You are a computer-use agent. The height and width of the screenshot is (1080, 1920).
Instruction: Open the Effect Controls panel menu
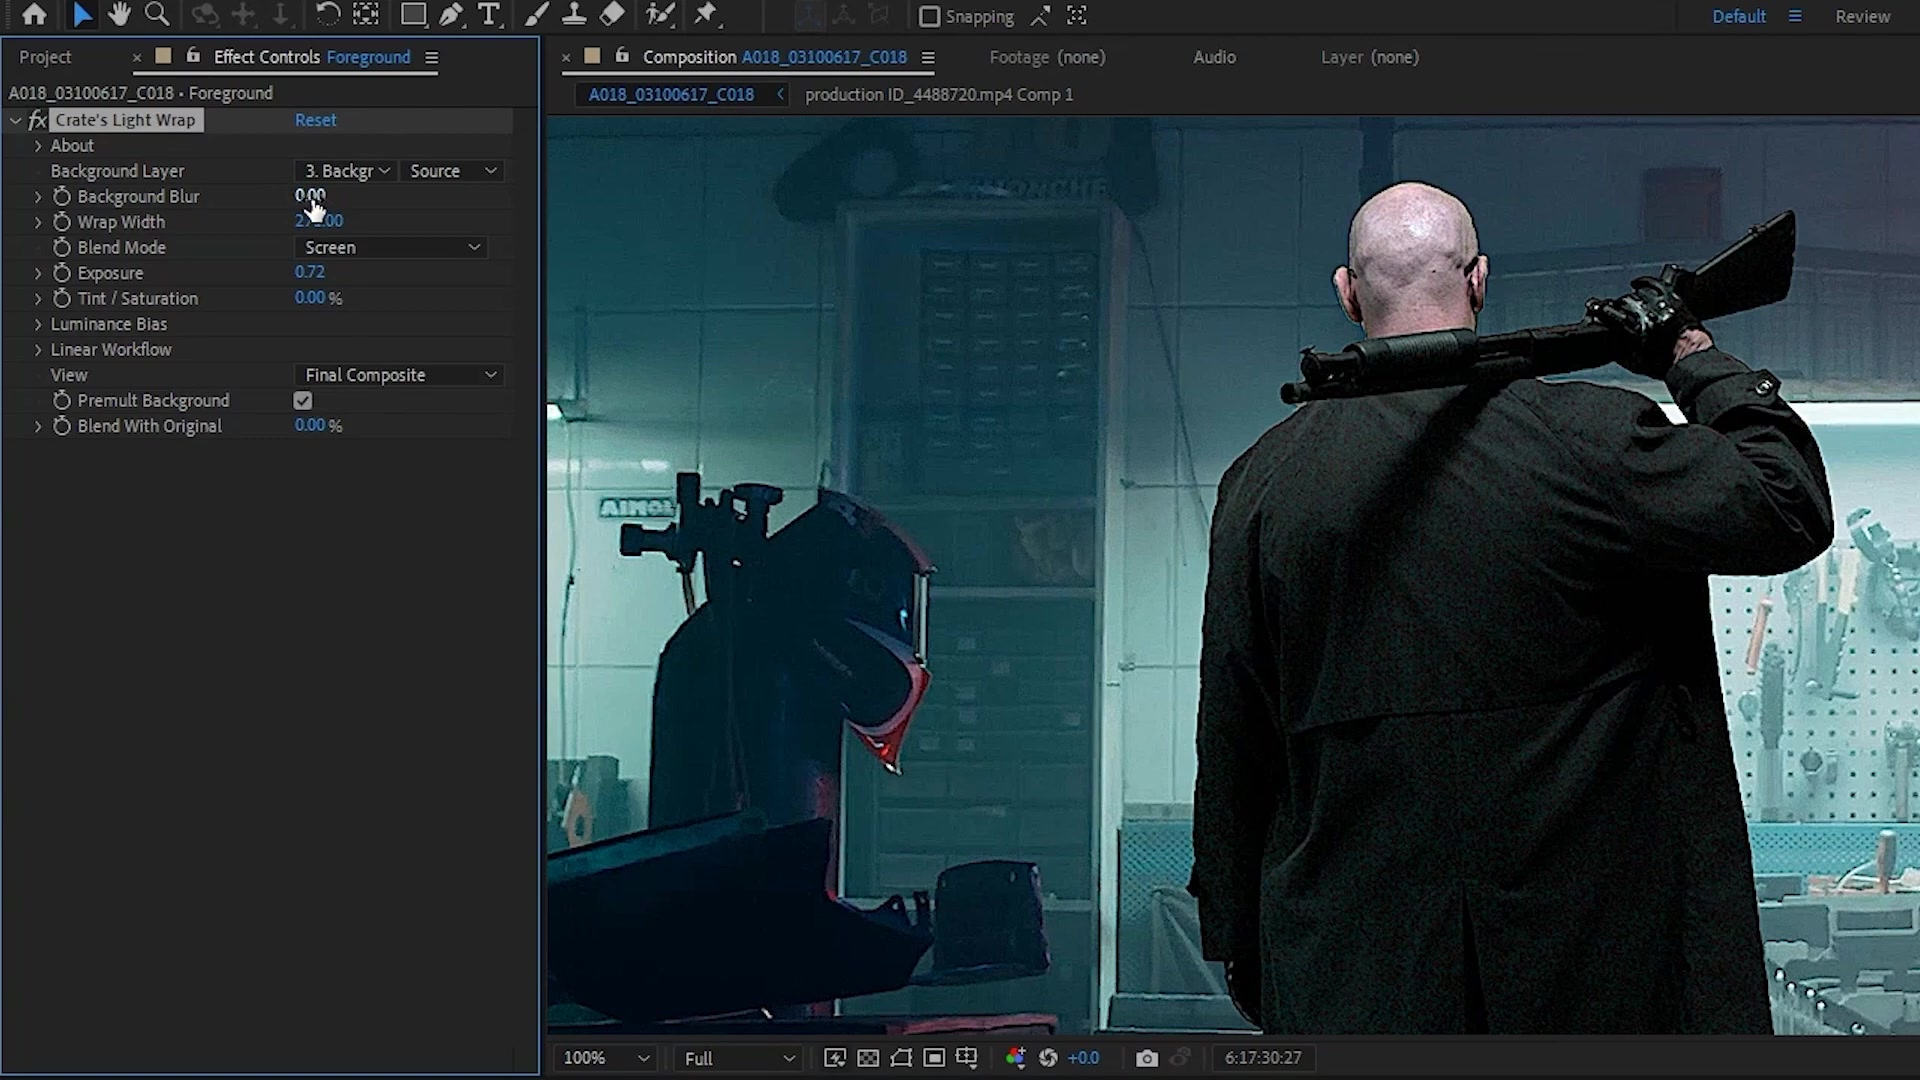[x=432, y=58]
